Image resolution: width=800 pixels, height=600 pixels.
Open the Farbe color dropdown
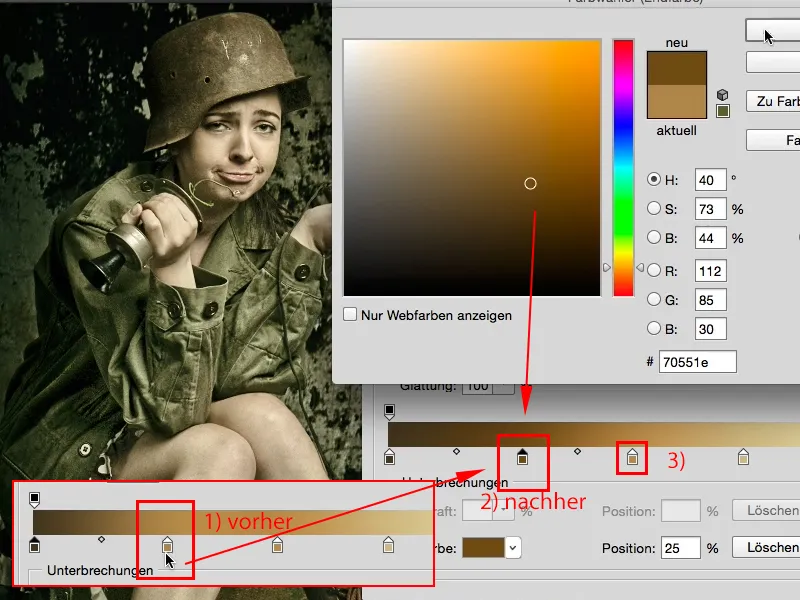(511, 547)
